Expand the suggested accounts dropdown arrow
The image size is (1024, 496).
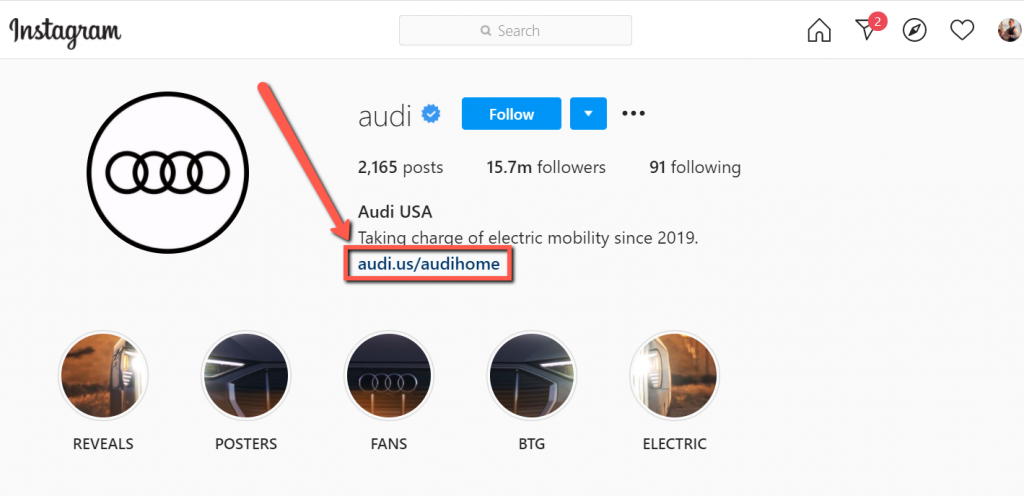(588, 114)
